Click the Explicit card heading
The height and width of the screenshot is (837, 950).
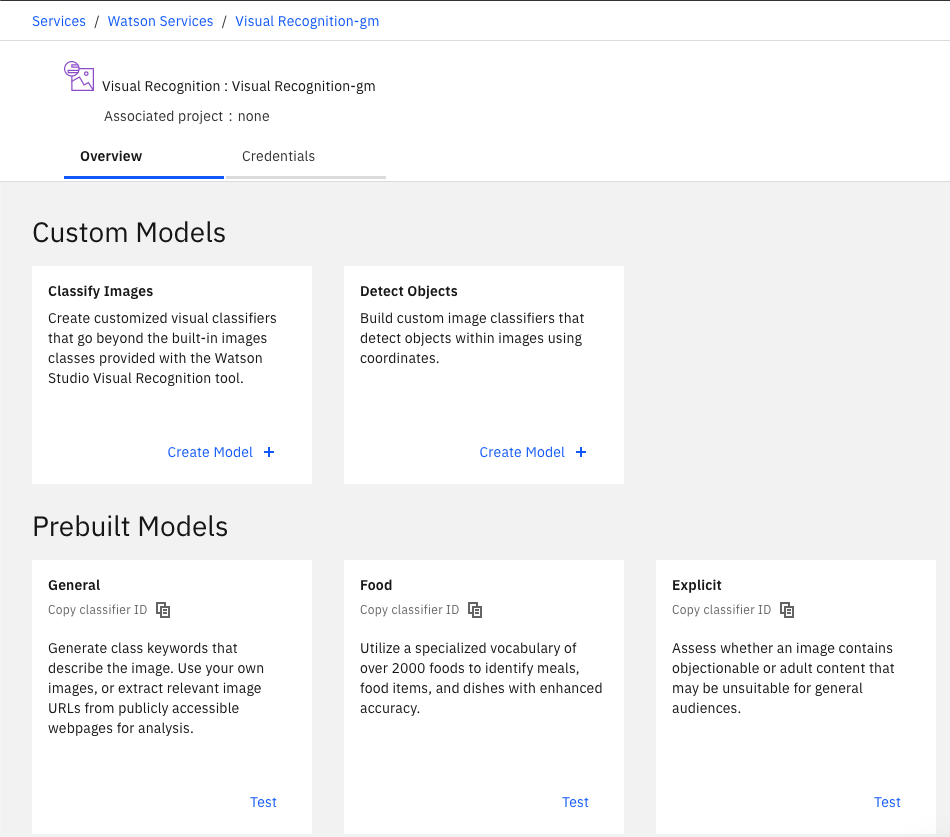coord(697,585)
